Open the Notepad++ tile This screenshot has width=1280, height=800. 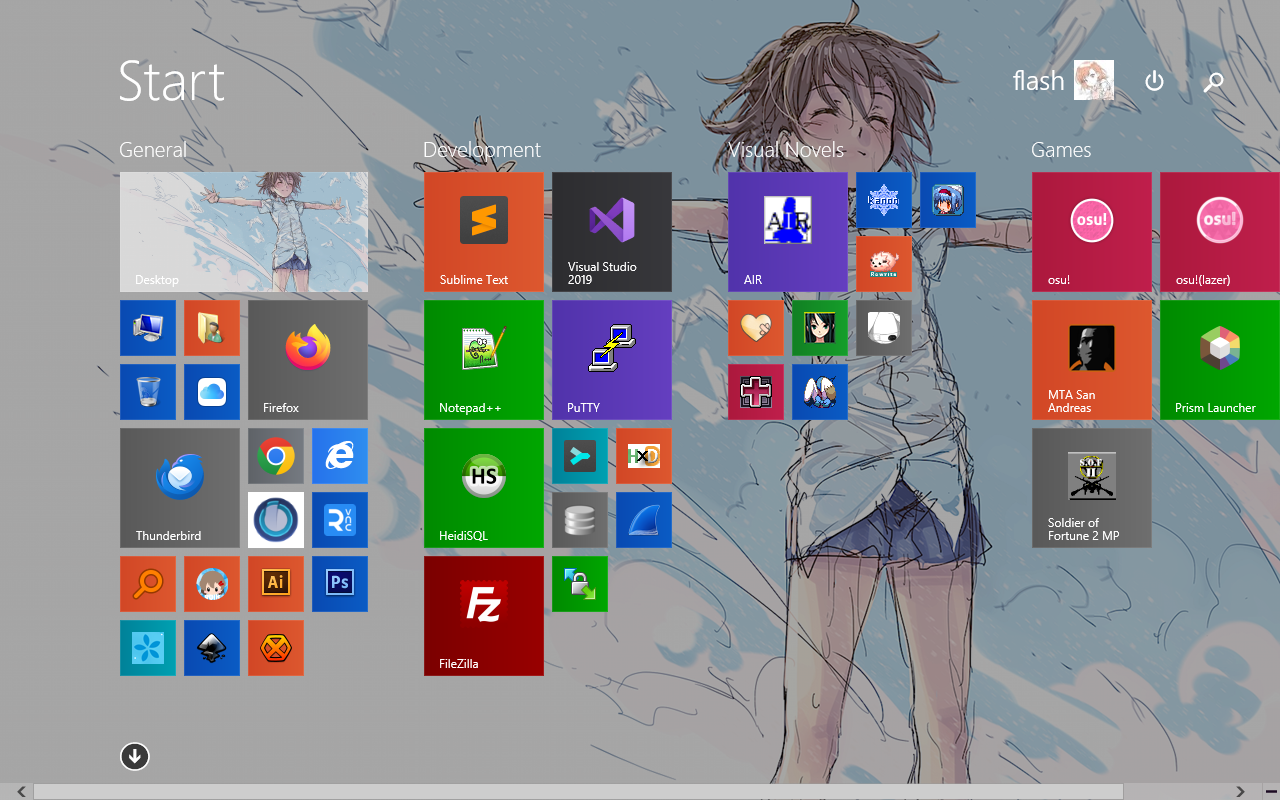pos(484,360)
